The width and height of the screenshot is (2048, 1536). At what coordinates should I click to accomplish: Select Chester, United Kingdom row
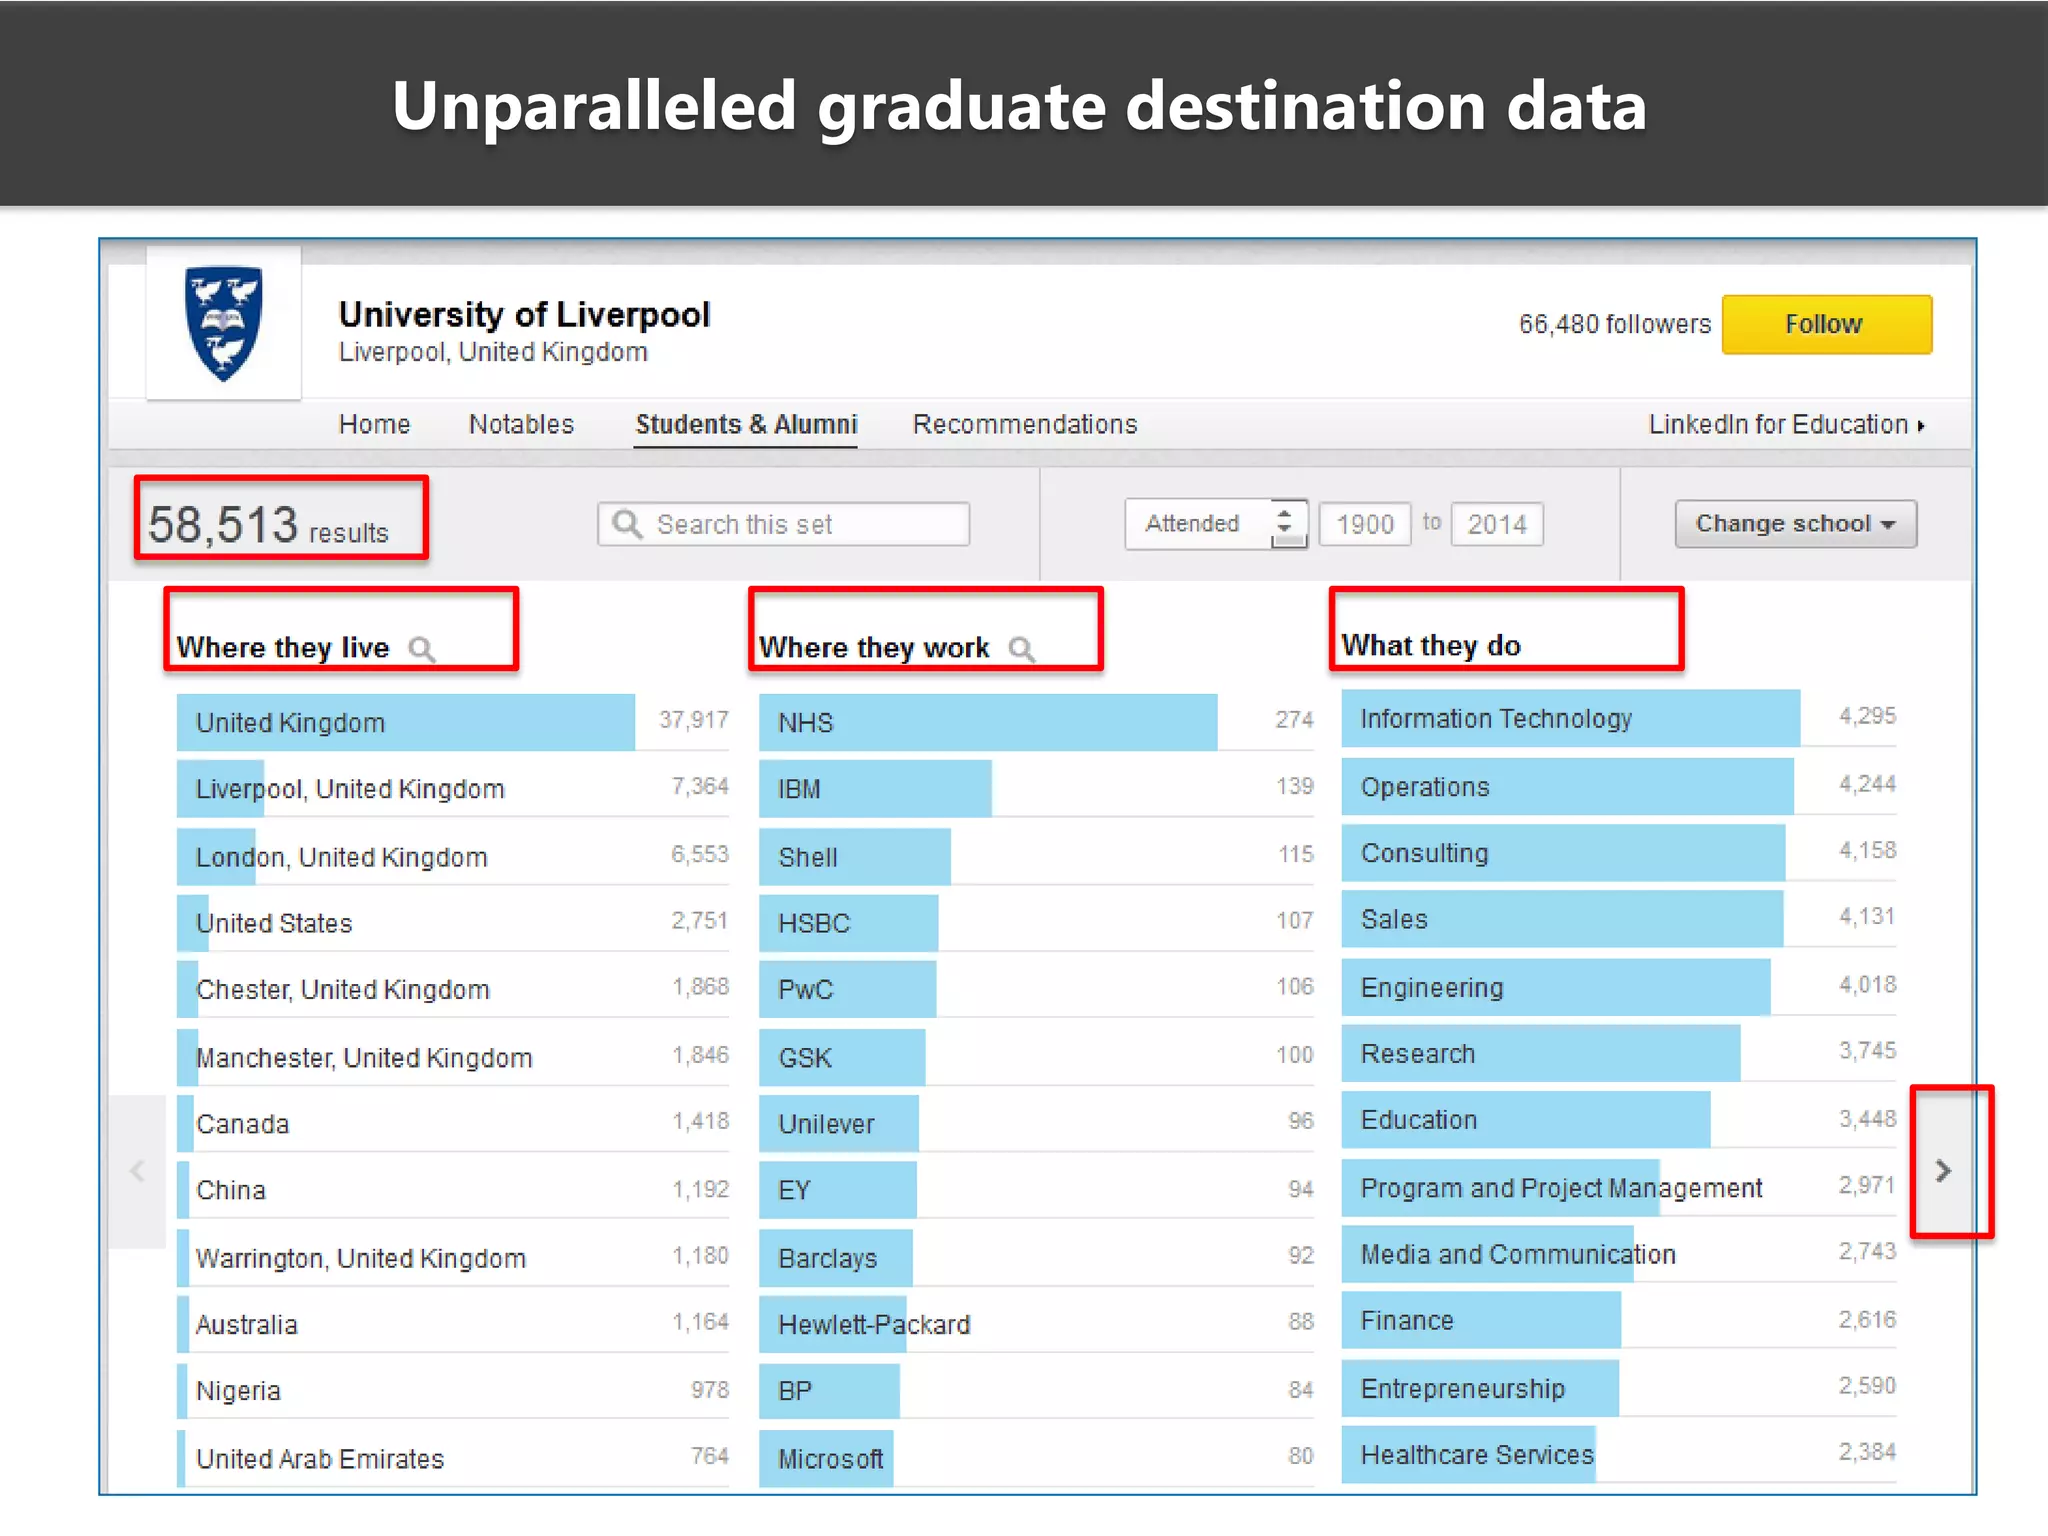tap(453, 989)
